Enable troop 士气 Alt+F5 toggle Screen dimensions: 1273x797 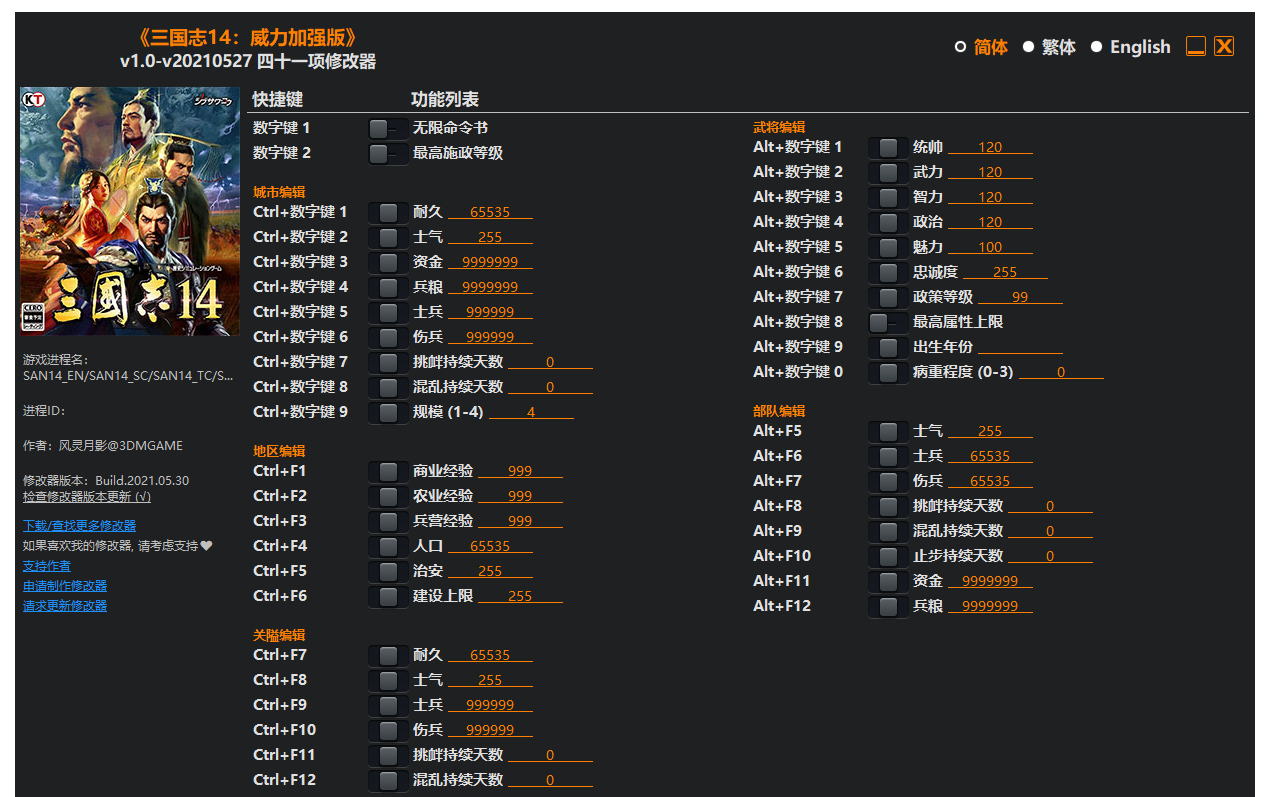pos(888,431)
